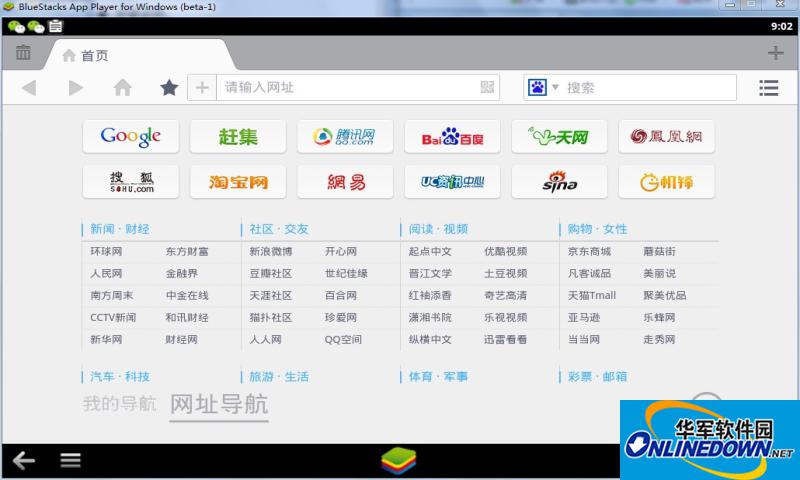Open the first WeChat notification icon
This screenshot has height=480, width=800.
coord(16,27)
